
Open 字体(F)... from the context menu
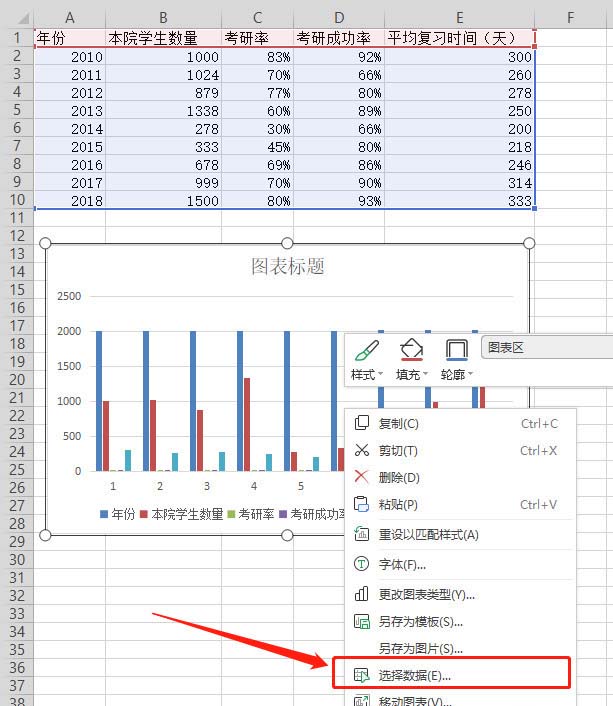[460, 564]
